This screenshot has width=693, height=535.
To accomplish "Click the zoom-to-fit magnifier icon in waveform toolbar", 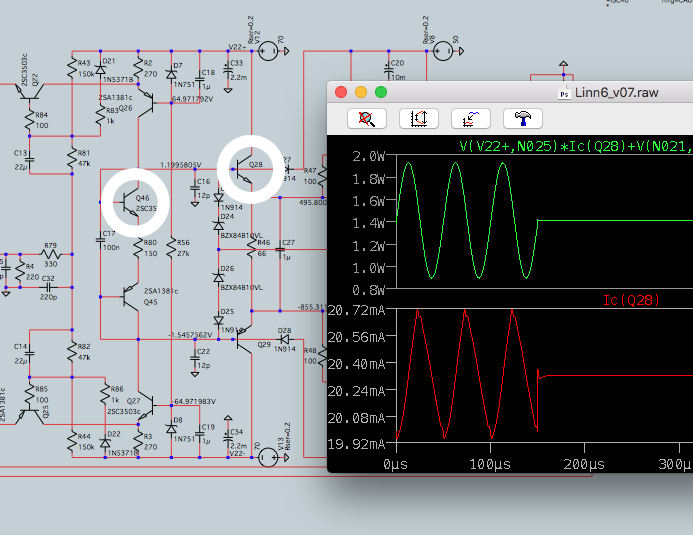I will tap(367, 118).
